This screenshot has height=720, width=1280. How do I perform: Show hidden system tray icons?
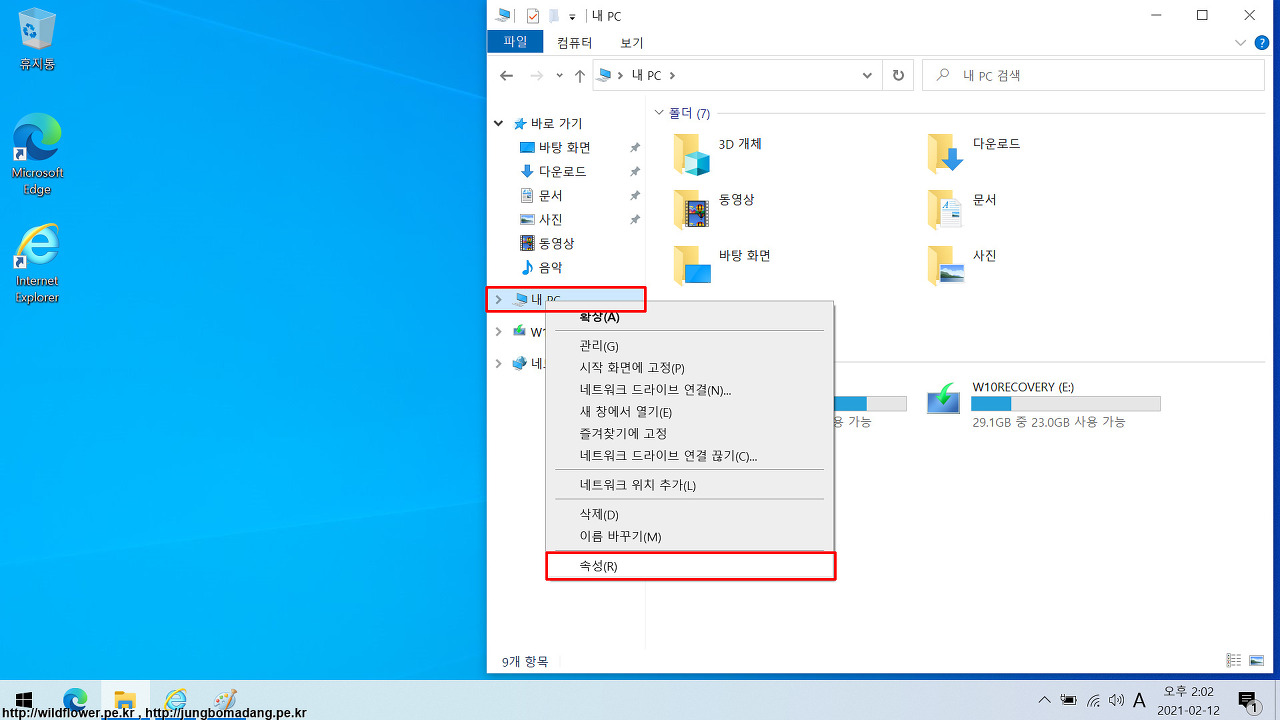(1045, 700)
